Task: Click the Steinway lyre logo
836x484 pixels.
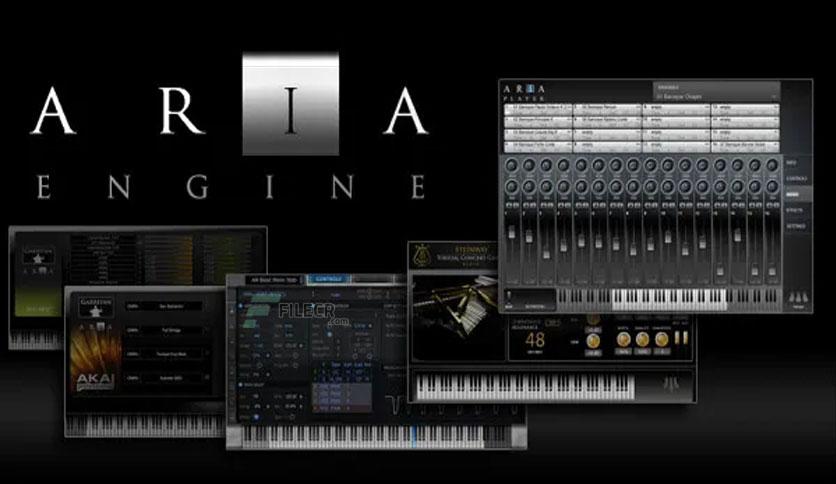Action: click(x=422, y=255)
